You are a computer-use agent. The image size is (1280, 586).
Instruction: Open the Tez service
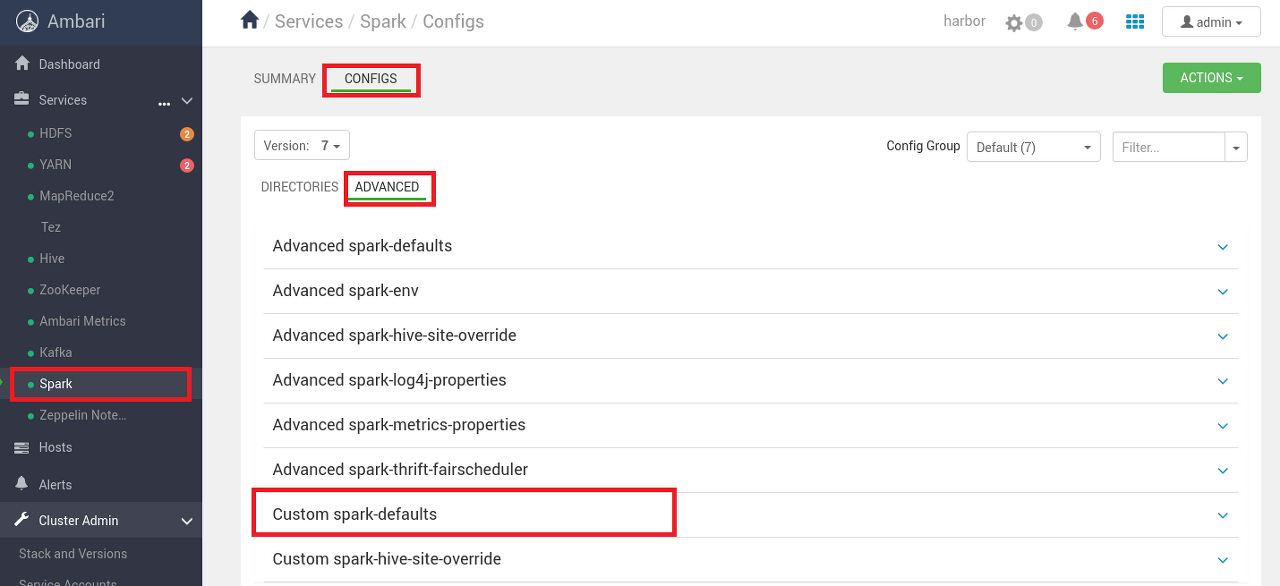(x=51, y=227)
